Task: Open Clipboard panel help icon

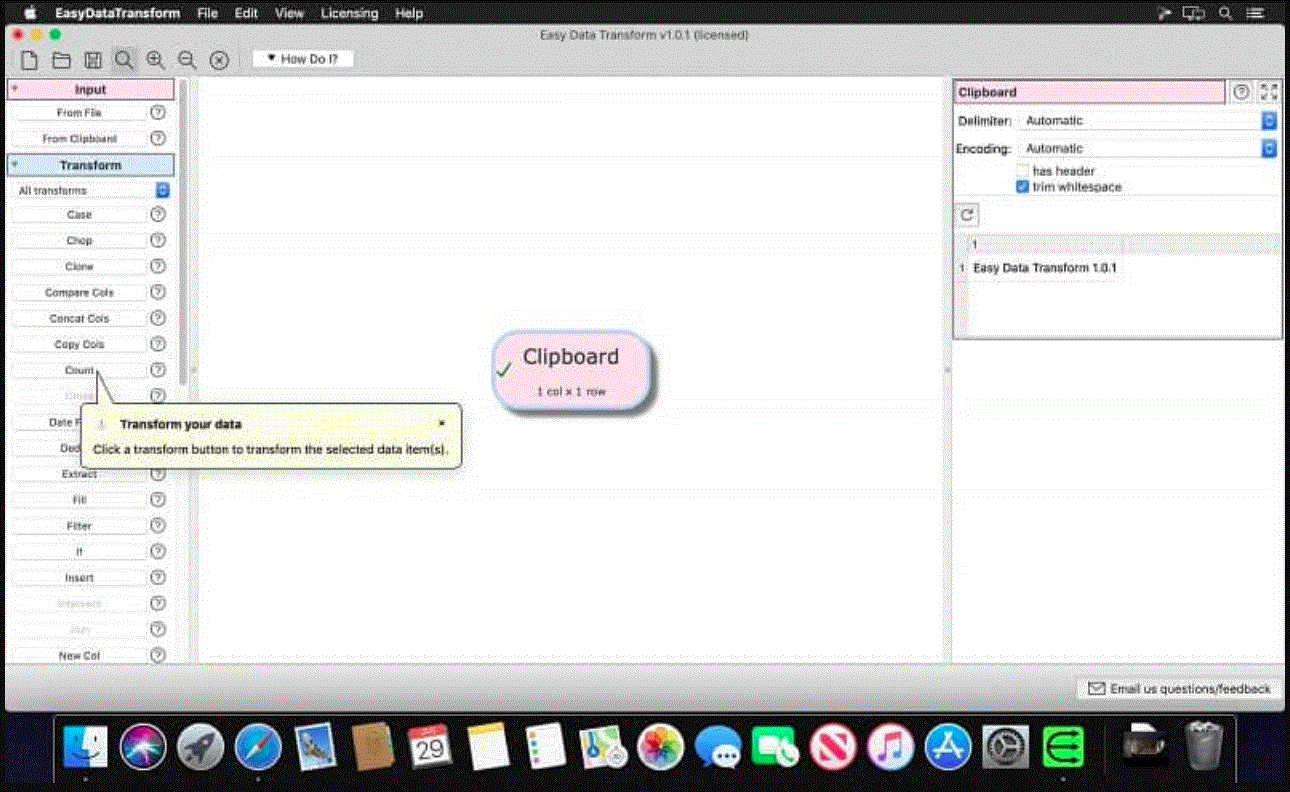Action: click(x=1241, y=92)
